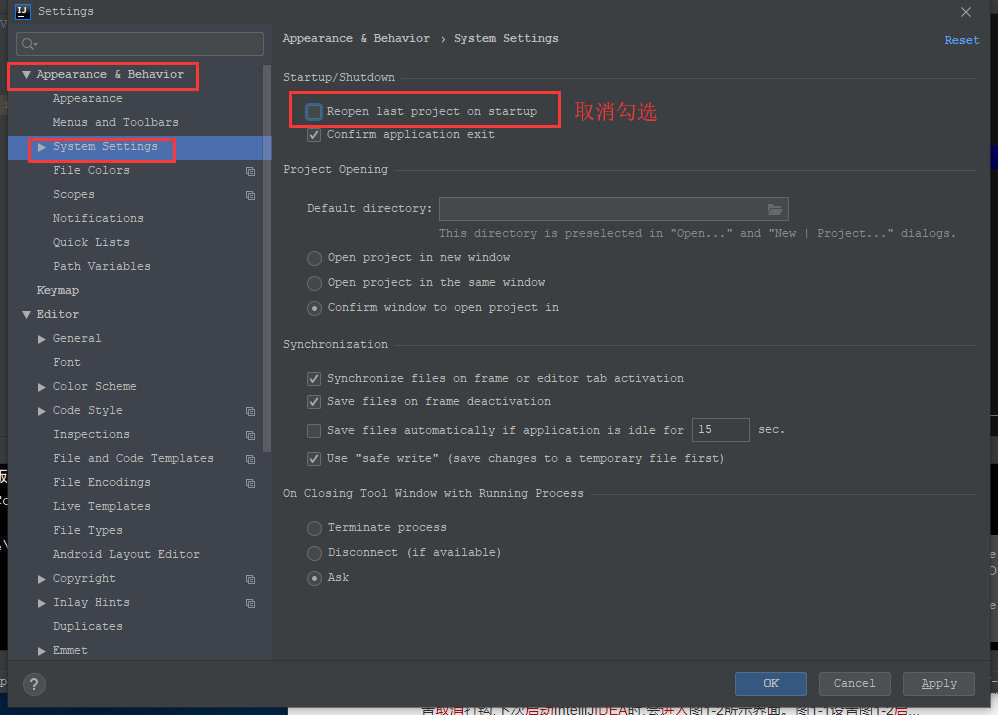Click inside the settings search field
The width and height of the screenshot is (998, 715).
[140, 44]
